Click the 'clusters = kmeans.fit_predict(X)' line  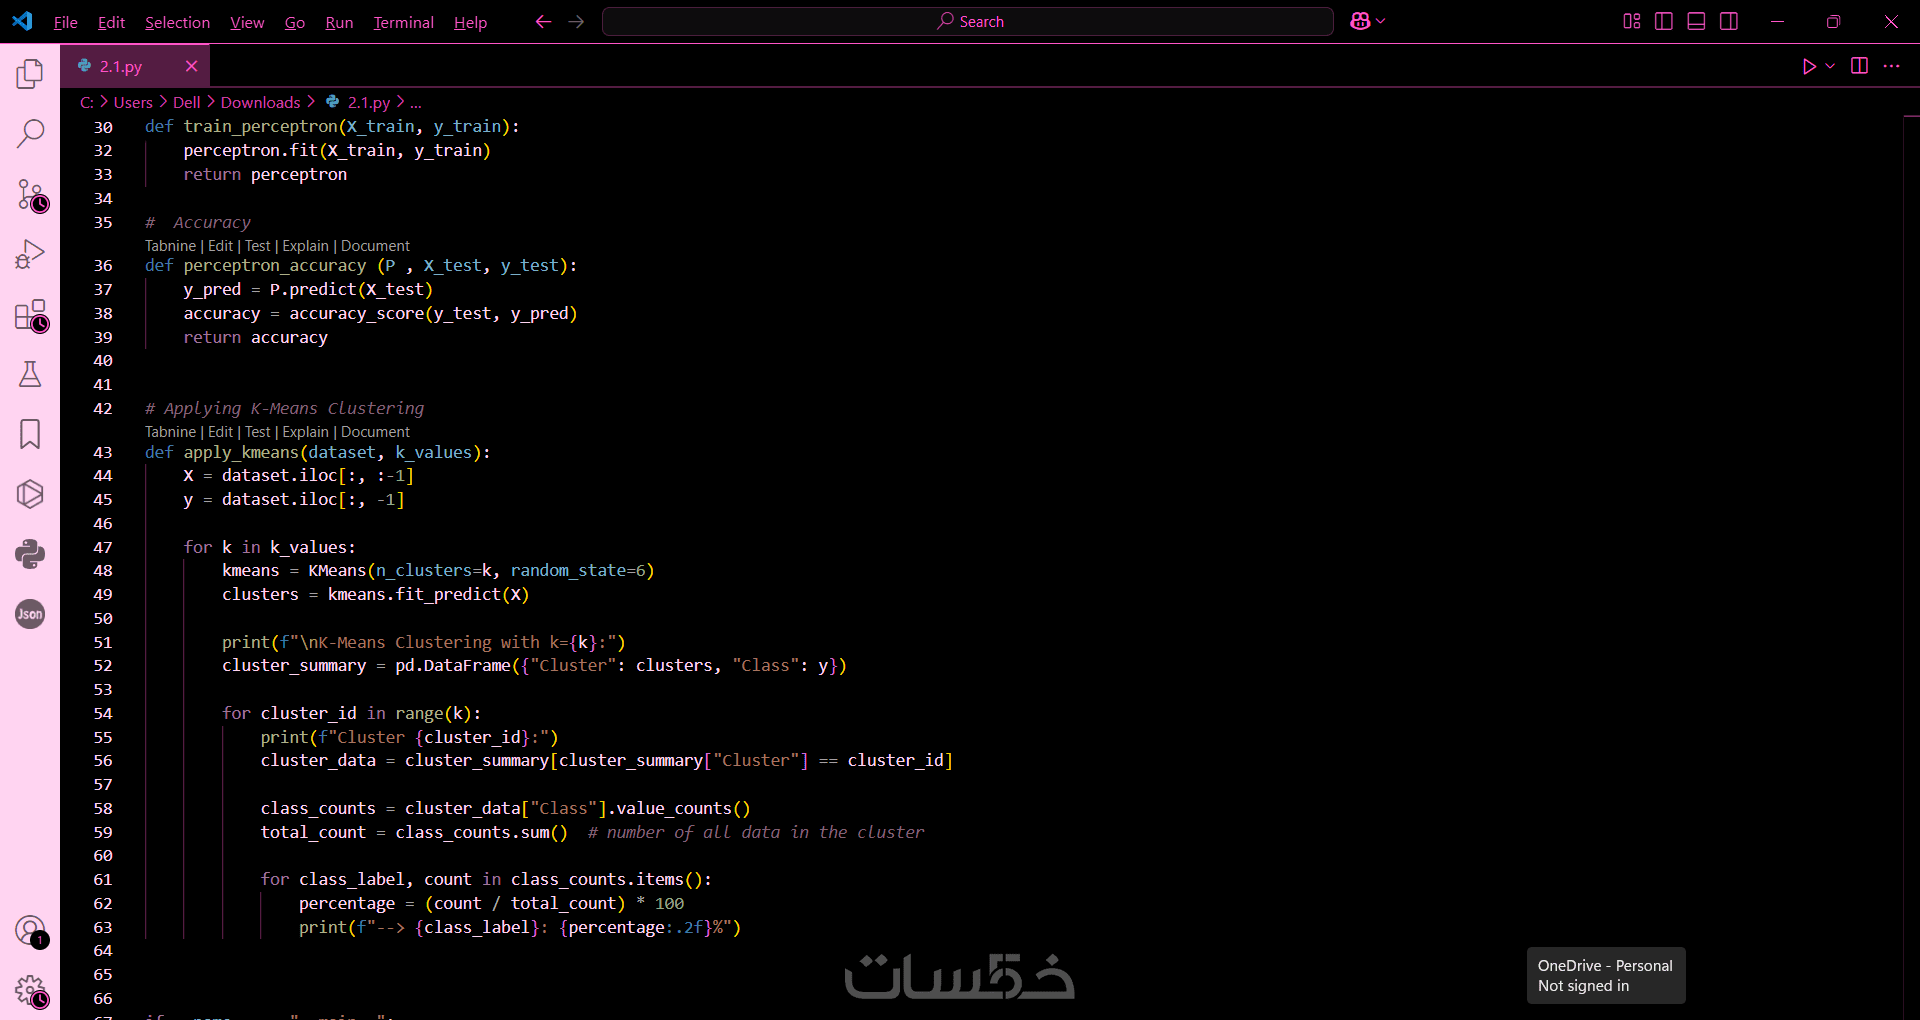pos(375,595)
